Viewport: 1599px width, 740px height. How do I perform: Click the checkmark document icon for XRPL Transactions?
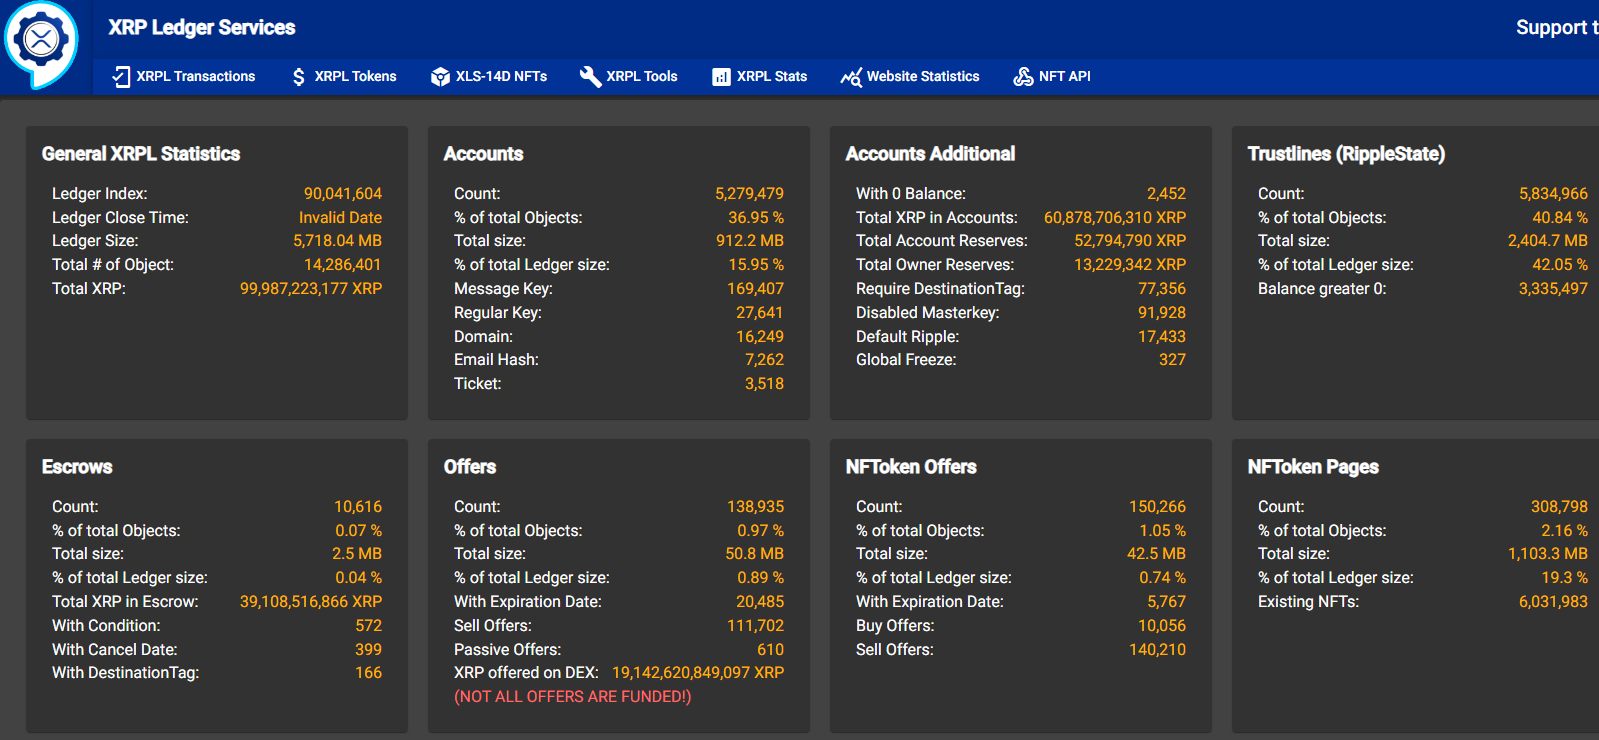pos(121,77)
